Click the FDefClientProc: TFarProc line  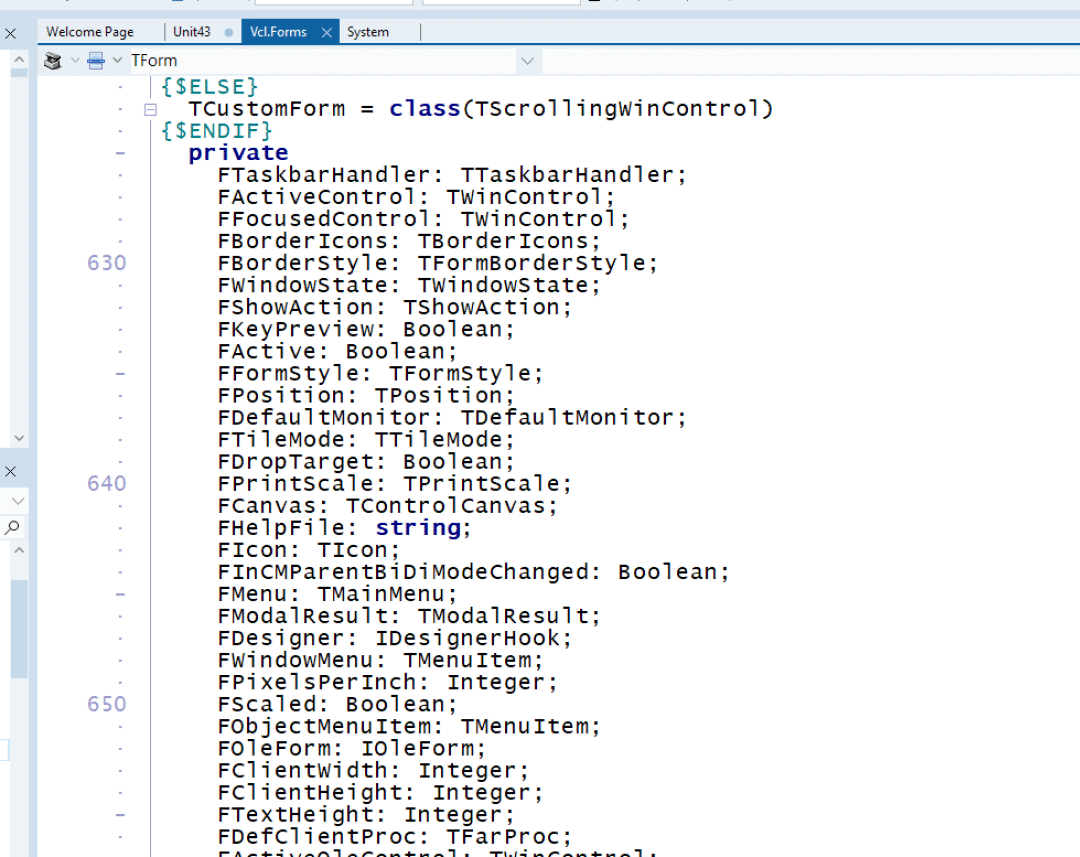(395, 836)
